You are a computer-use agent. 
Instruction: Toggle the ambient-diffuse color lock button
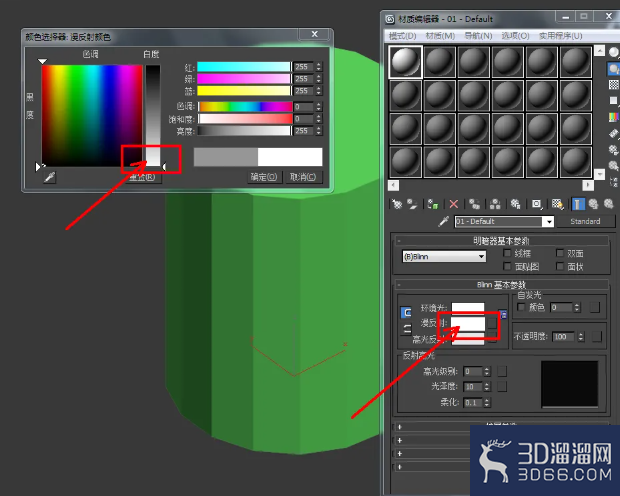pyautogui.click(x=406, y=312)
